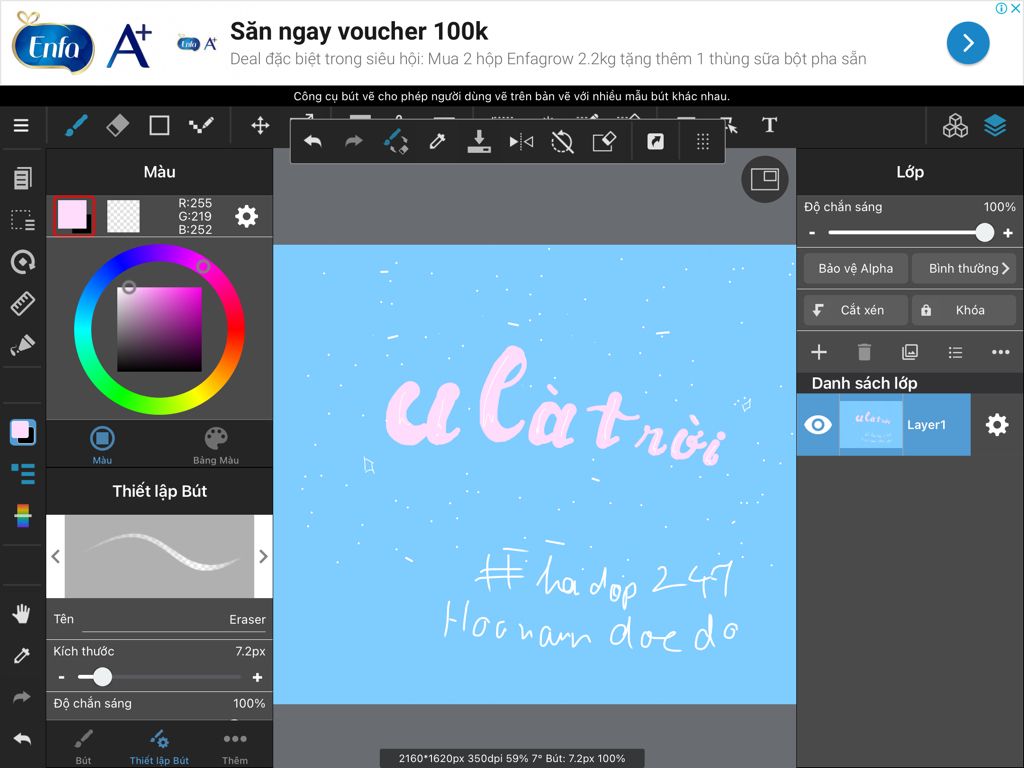Increase layer Độ chắn sáng opacity
1024x768 pixels.
click(1008, 232)
